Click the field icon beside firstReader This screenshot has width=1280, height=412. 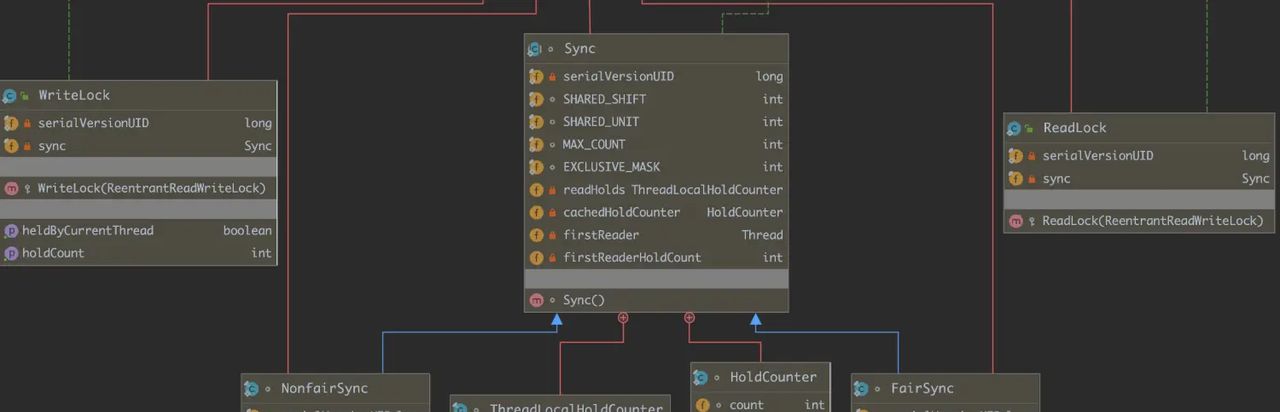point(536,235)
